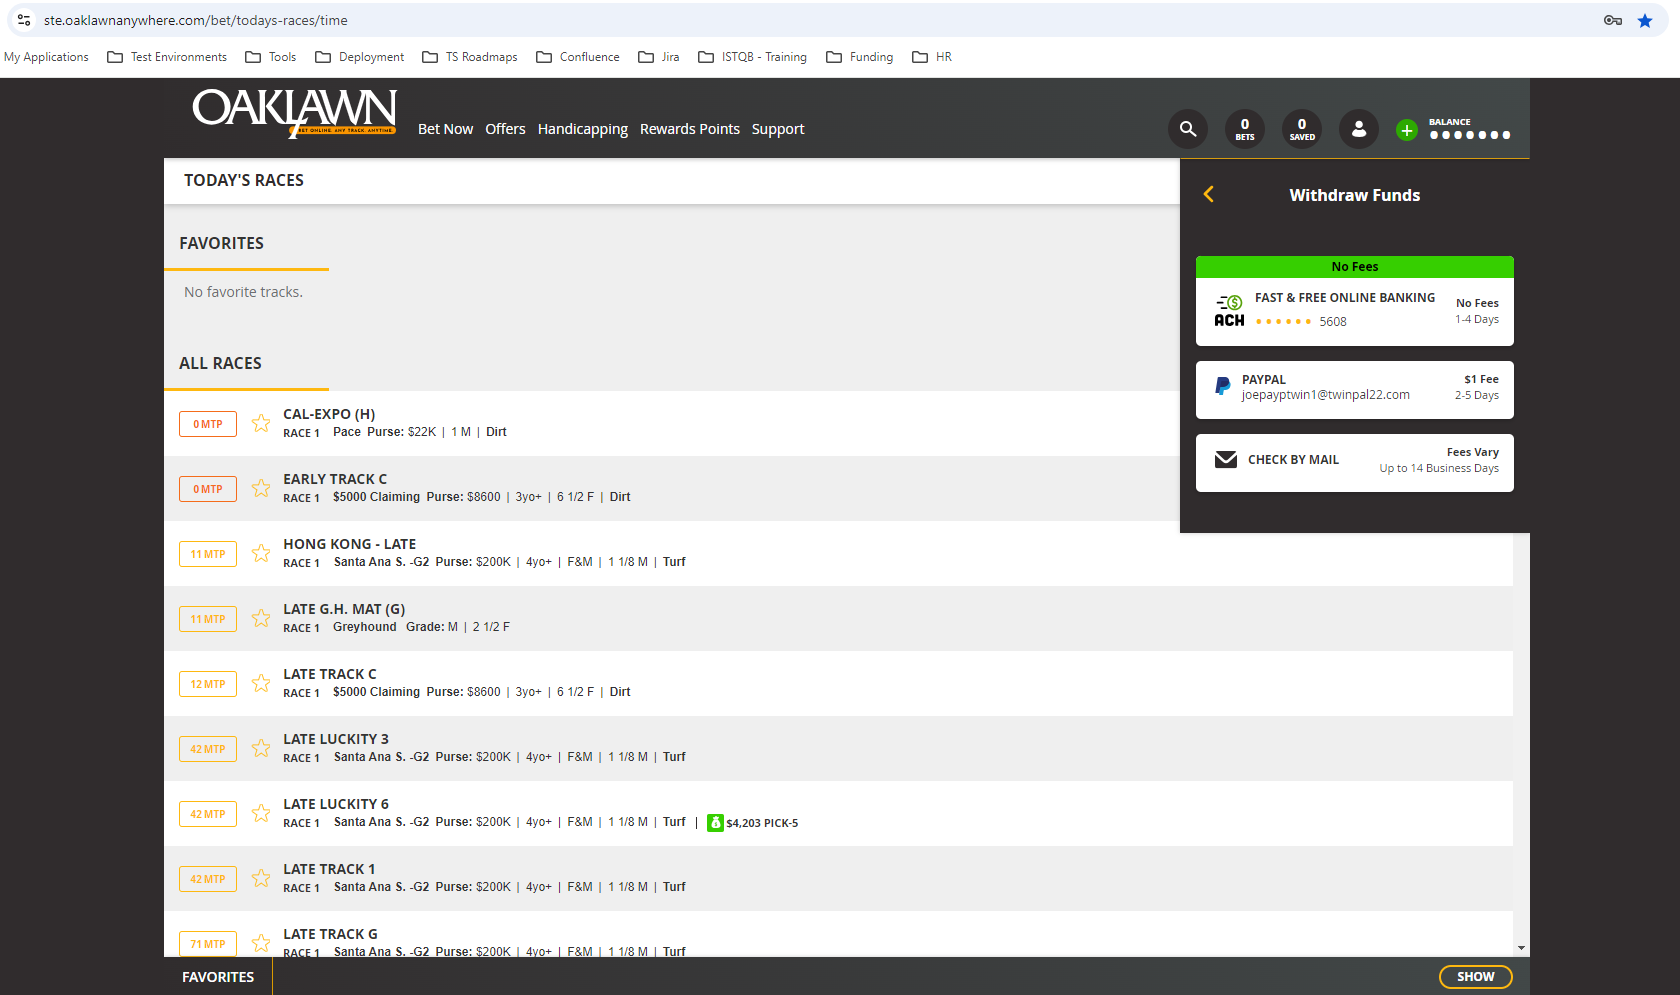Viewport: 1680px width, 995px height.
Task: Open the Bets counter icon
Action: [1245, 129]
